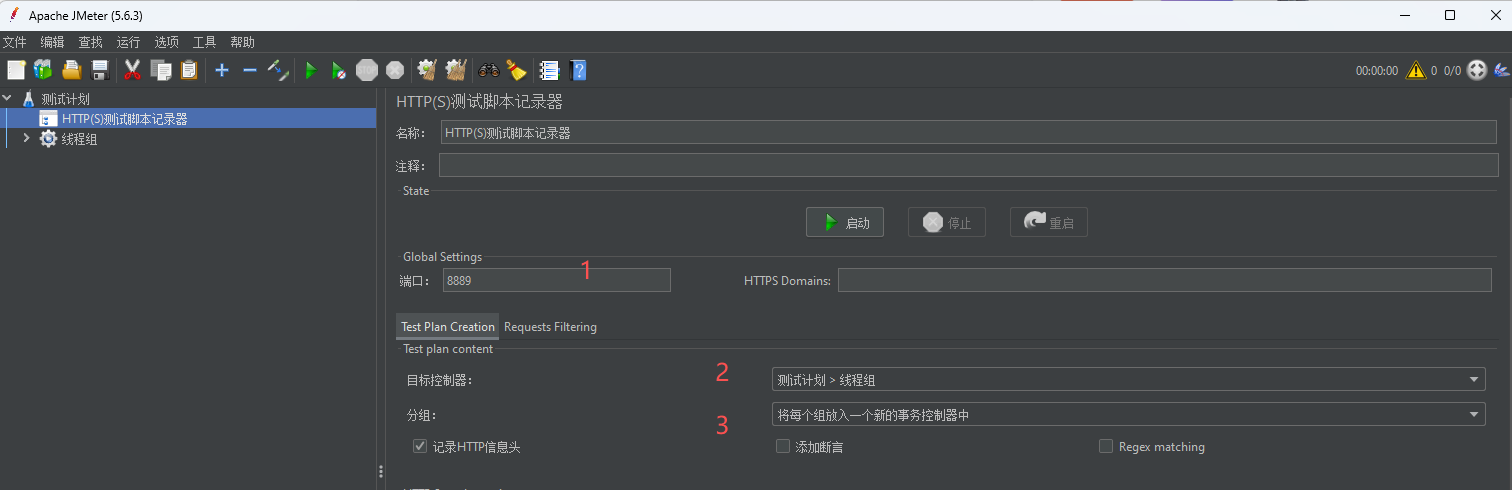Clear all results with double gear-broom icon
Image resolution: width=1512 pixels, height=490 pixels.
pyautogui.click(x=456, y=70)
